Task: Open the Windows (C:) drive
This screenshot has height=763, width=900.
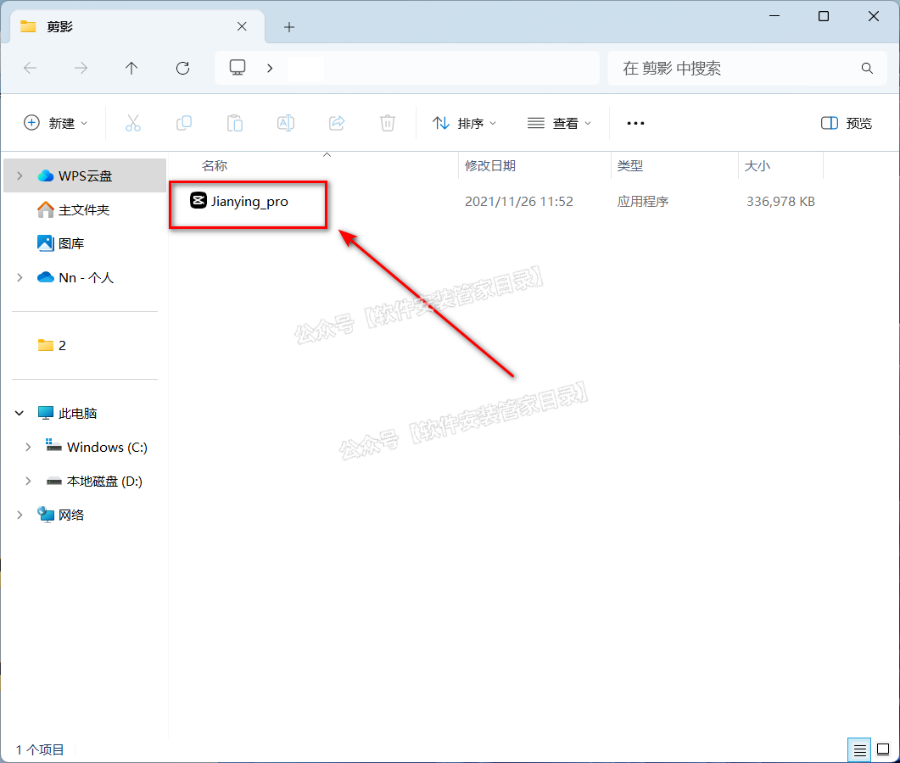Action: tap(96, 447)
